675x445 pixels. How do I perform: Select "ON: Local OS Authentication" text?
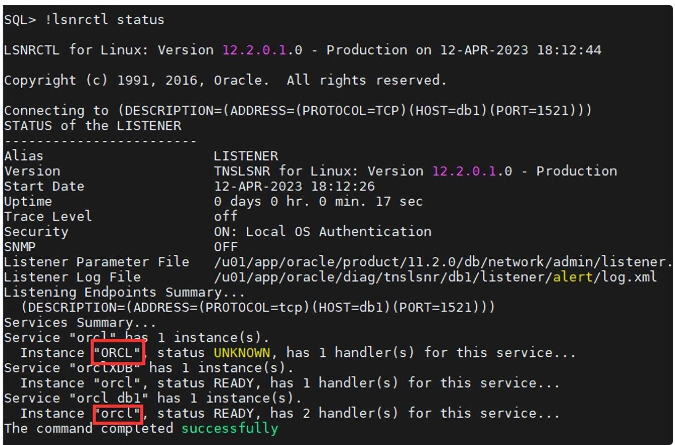(323, 232)
